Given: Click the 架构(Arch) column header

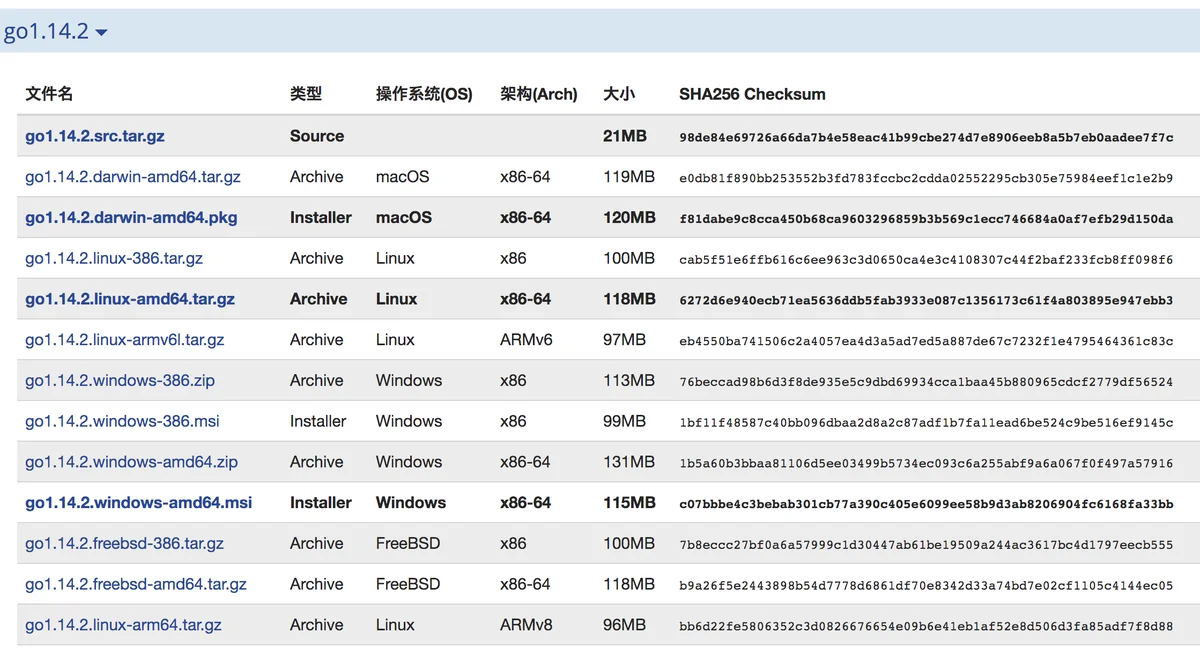Looking at the screenshot, I should point(539,94).
